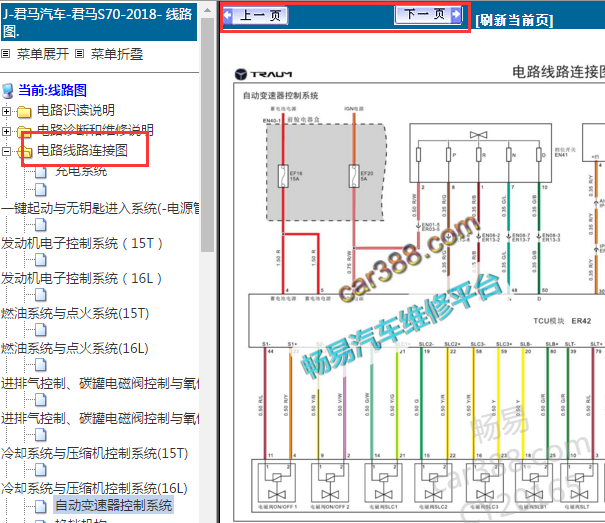Click 菜单展开 to expand all menus
The height and width of the screenshot is (523, 605).
[x=43, y=54]
